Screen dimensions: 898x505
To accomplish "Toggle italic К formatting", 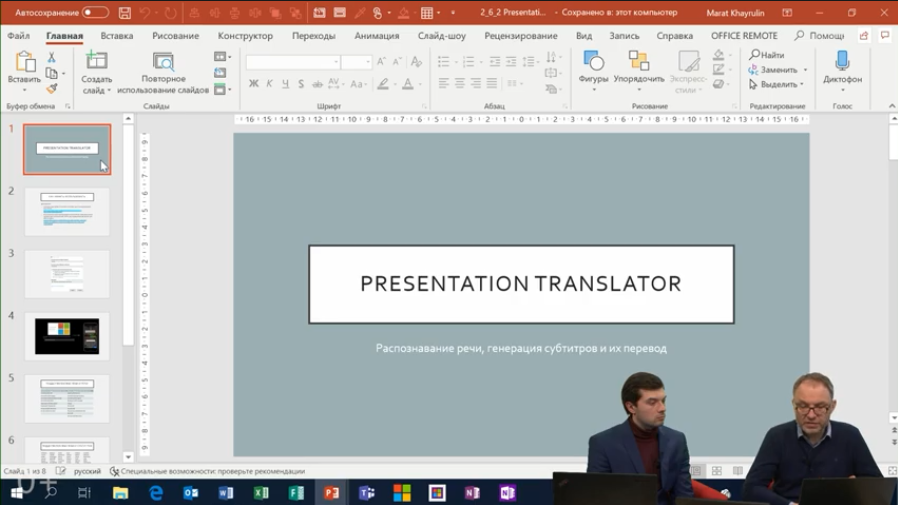I will (269, 84).
